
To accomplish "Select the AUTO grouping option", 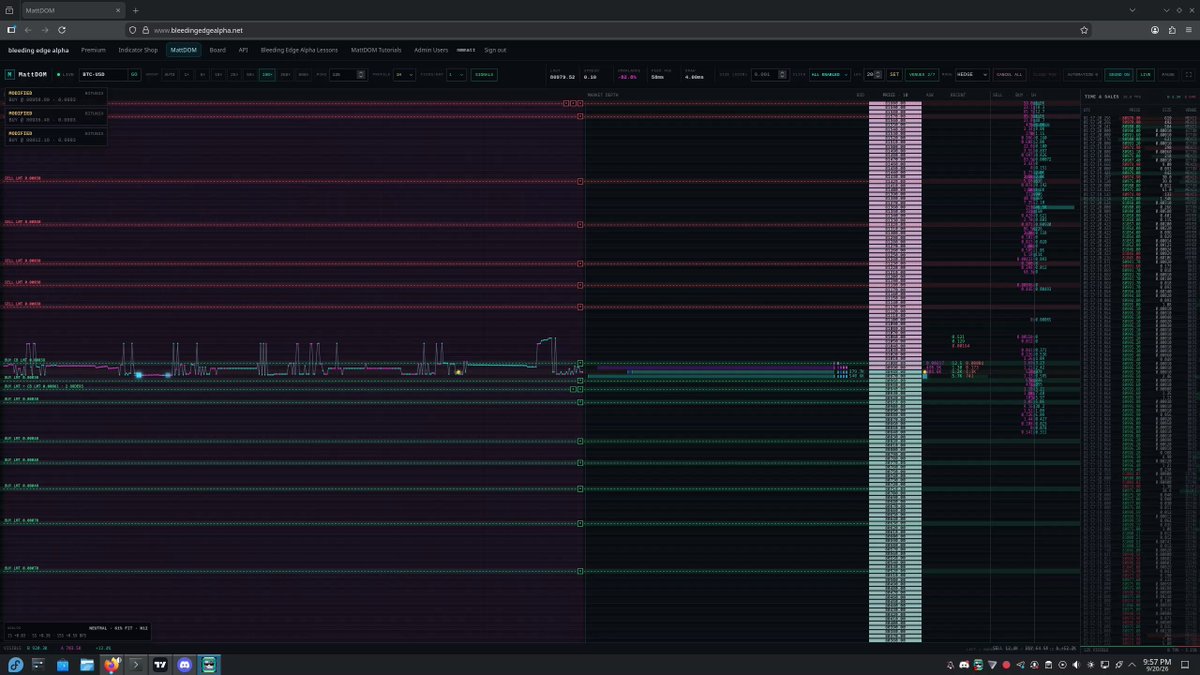I will click(169, 74).
